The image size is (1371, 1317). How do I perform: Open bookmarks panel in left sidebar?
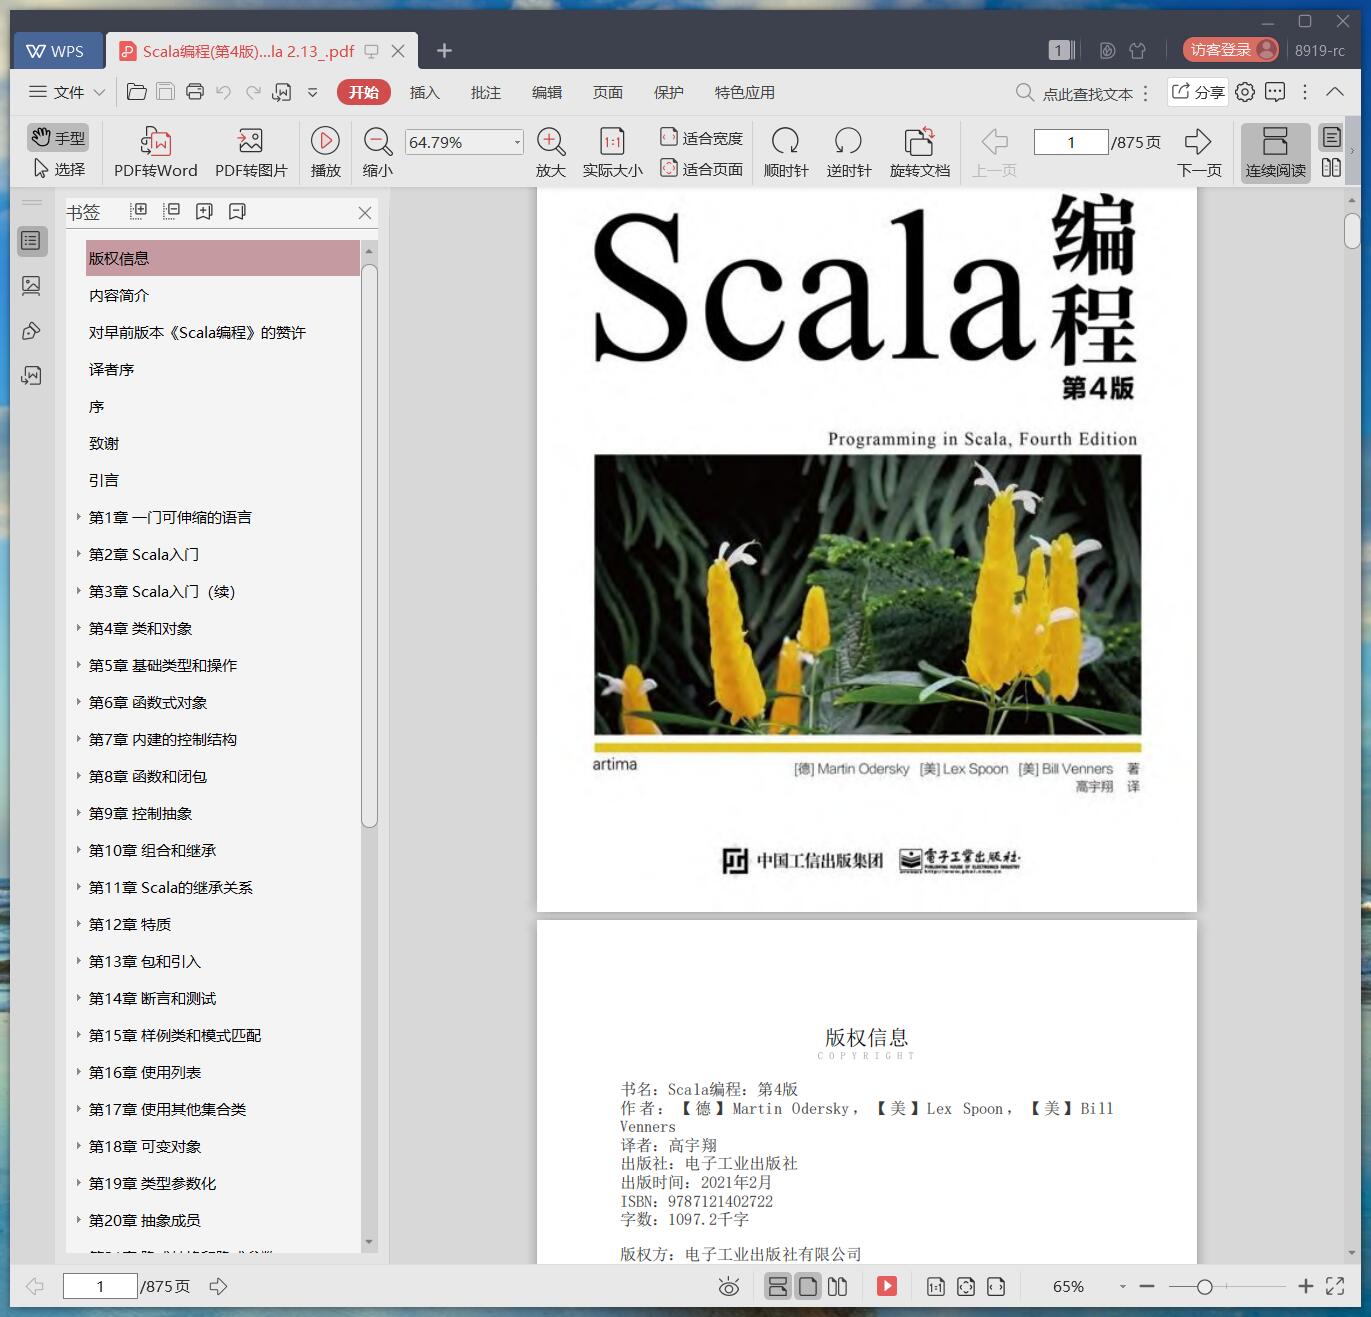31,241
